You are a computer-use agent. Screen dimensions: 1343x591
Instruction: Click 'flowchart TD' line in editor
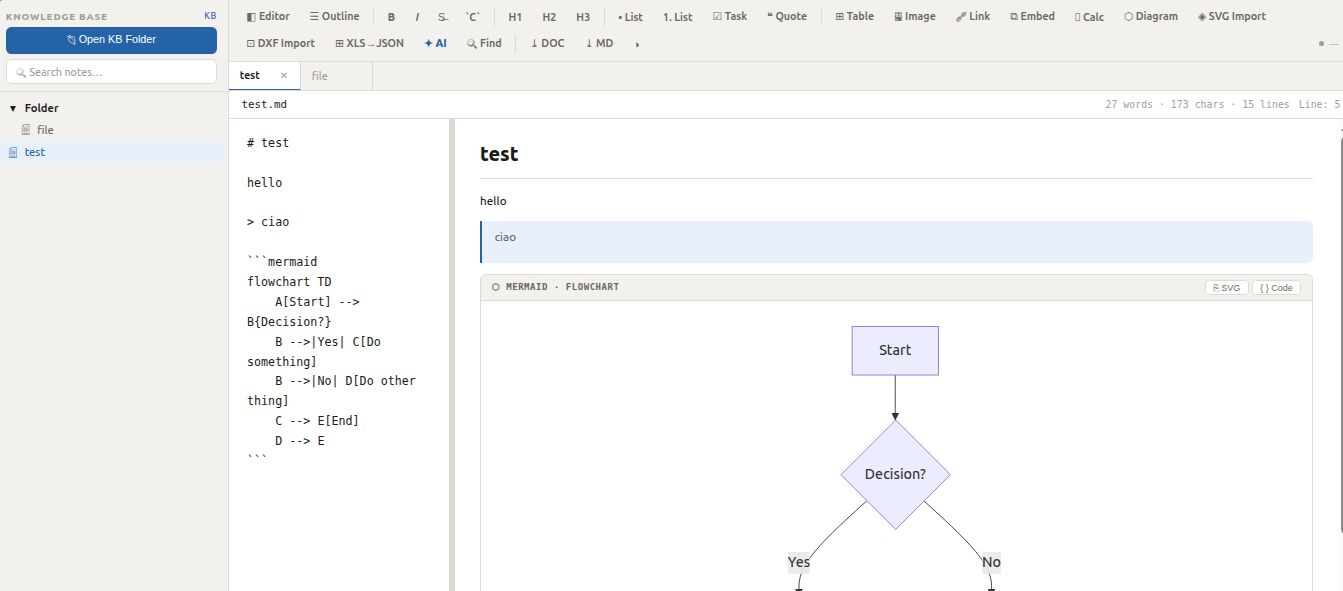click(x=289, y=282)
